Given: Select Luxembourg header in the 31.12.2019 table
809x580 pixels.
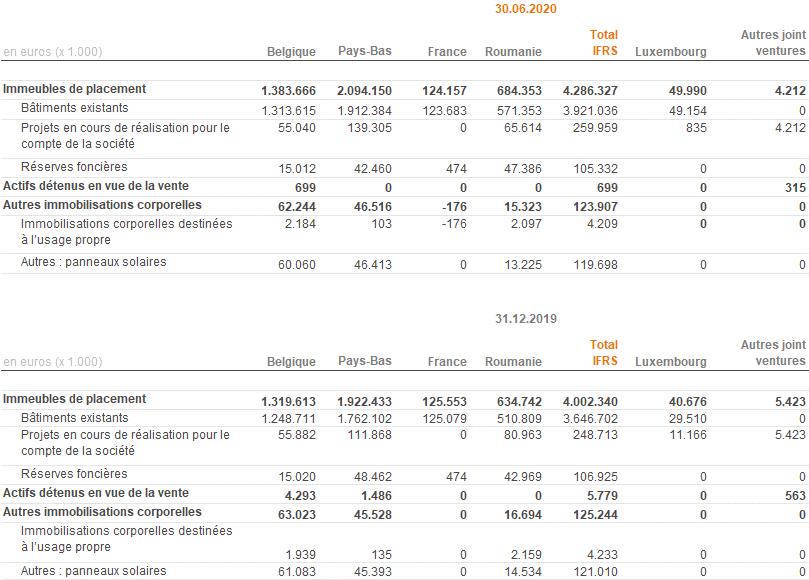Looking at the screenshot, I should [671, 362].
